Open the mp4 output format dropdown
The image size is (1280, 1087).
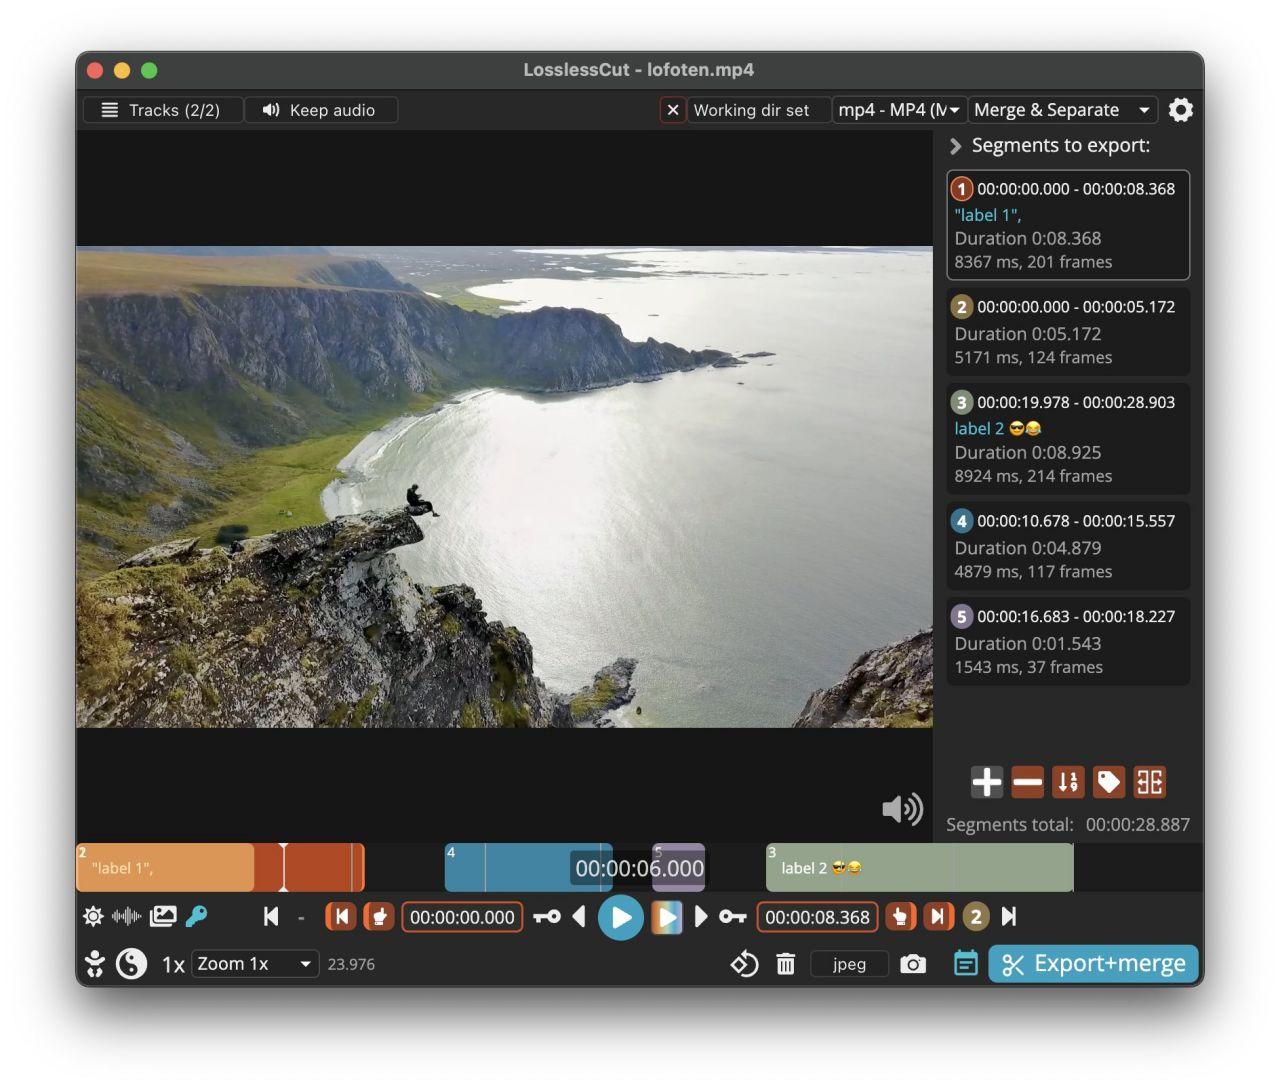[x=899, y=110]
